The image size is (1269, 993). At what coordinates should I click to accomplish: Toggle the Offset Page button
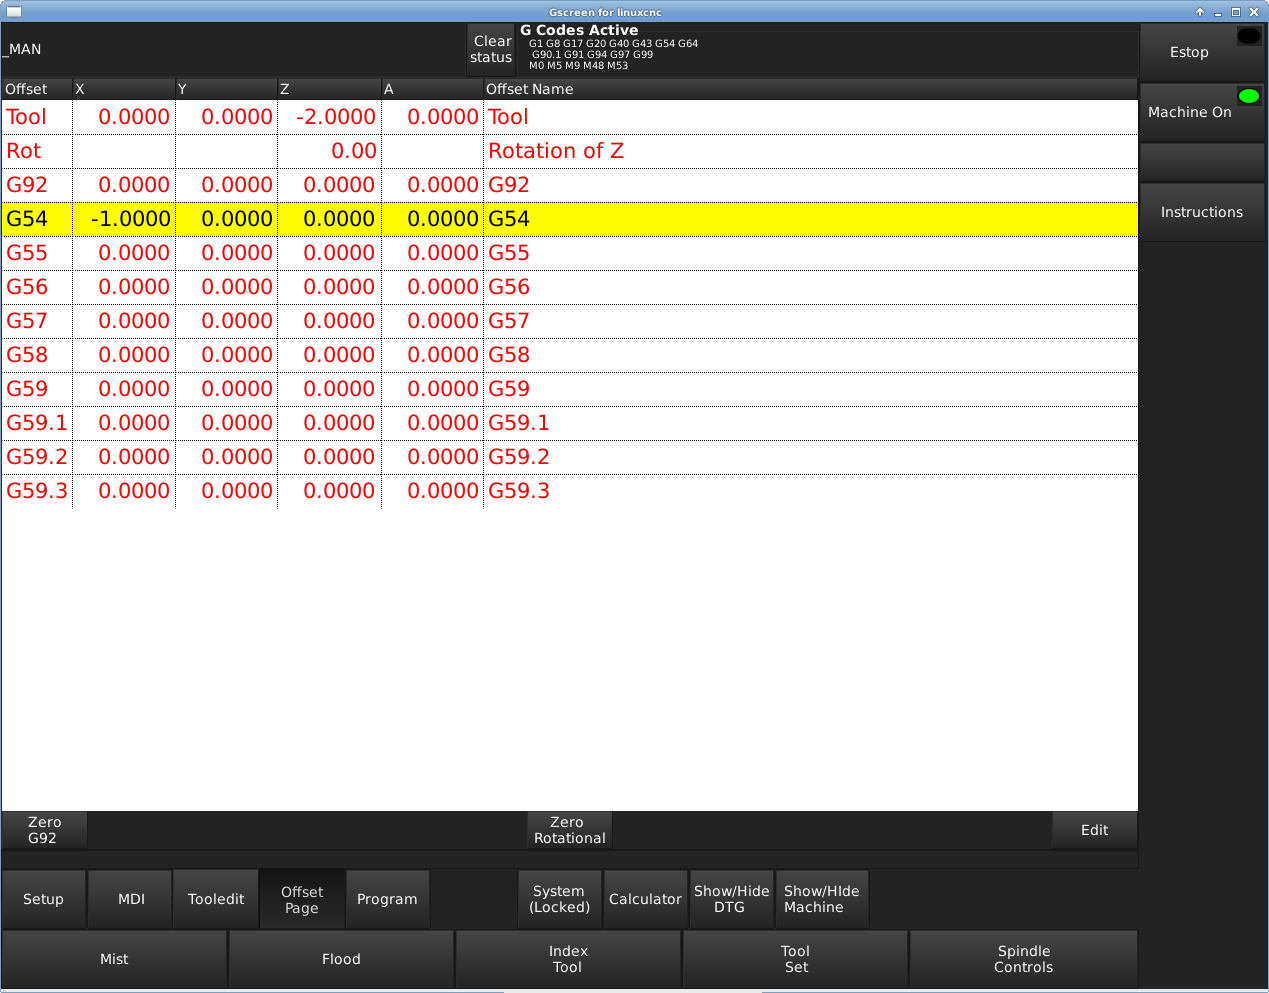[x=302, y=899]
